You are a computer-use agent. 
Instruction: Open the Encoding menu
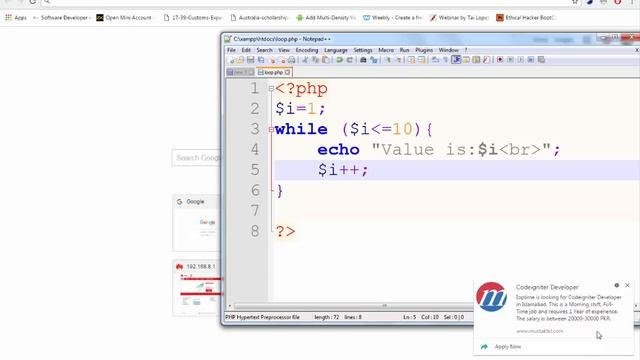[307, 50]
